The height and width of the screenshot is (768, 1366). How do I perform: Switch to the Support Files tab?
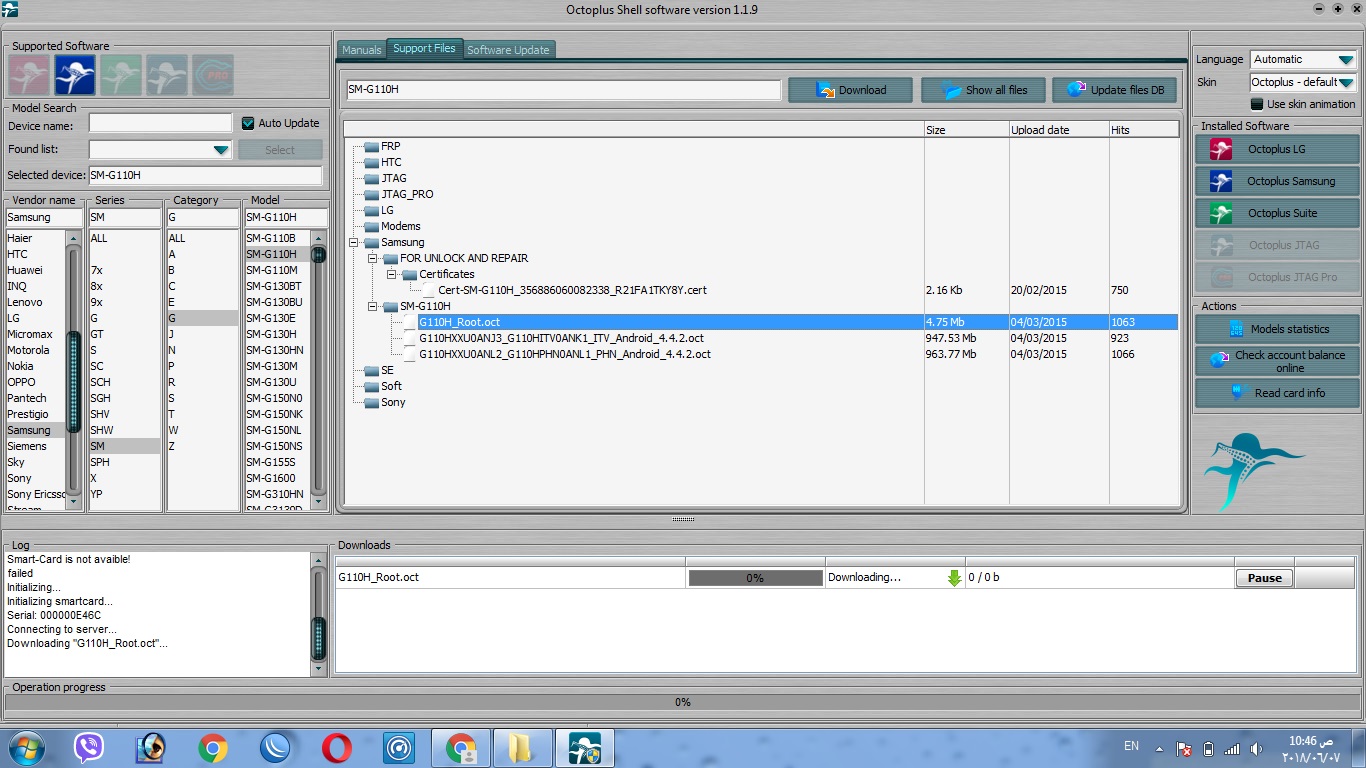424,48
